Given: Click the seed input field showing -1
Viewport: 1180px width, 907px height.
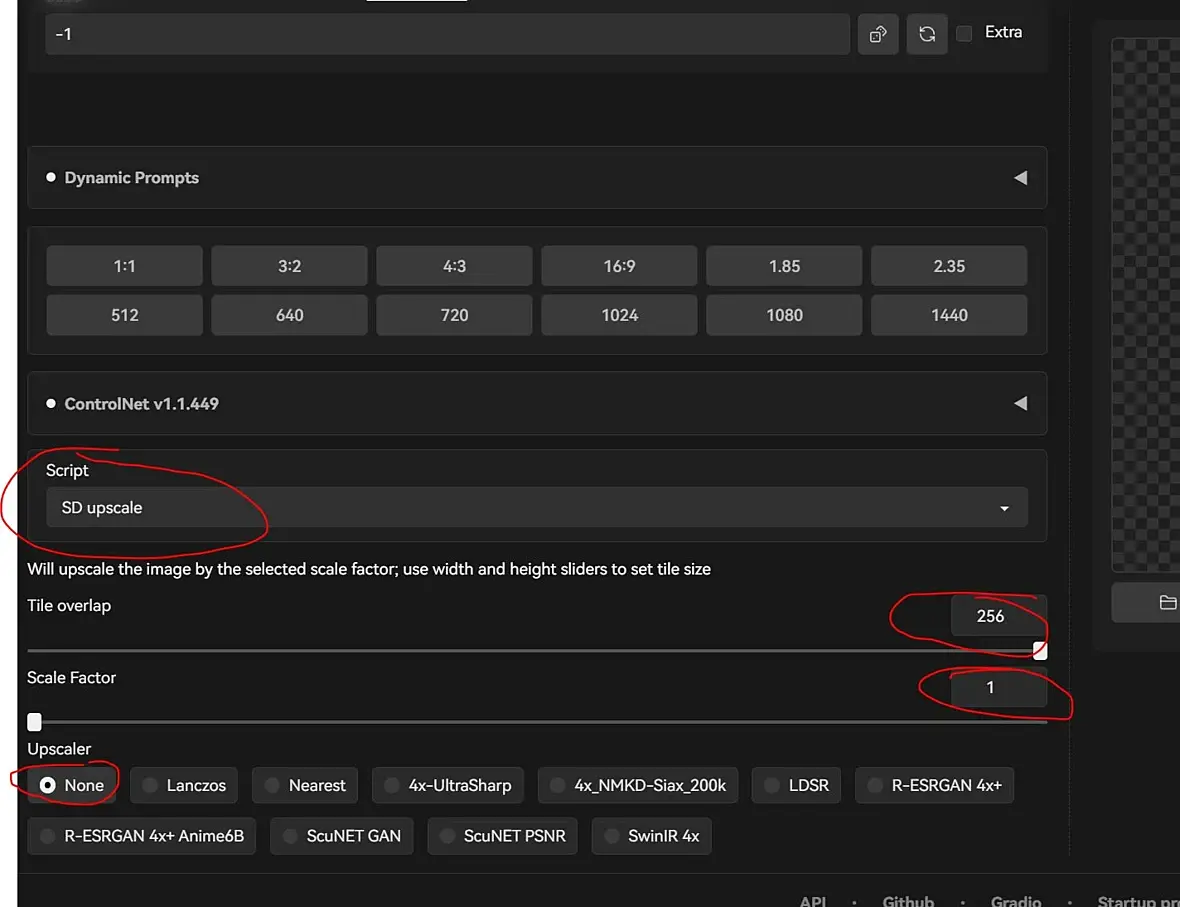Looking at the screenshot, I should click(x=447, y=34).
